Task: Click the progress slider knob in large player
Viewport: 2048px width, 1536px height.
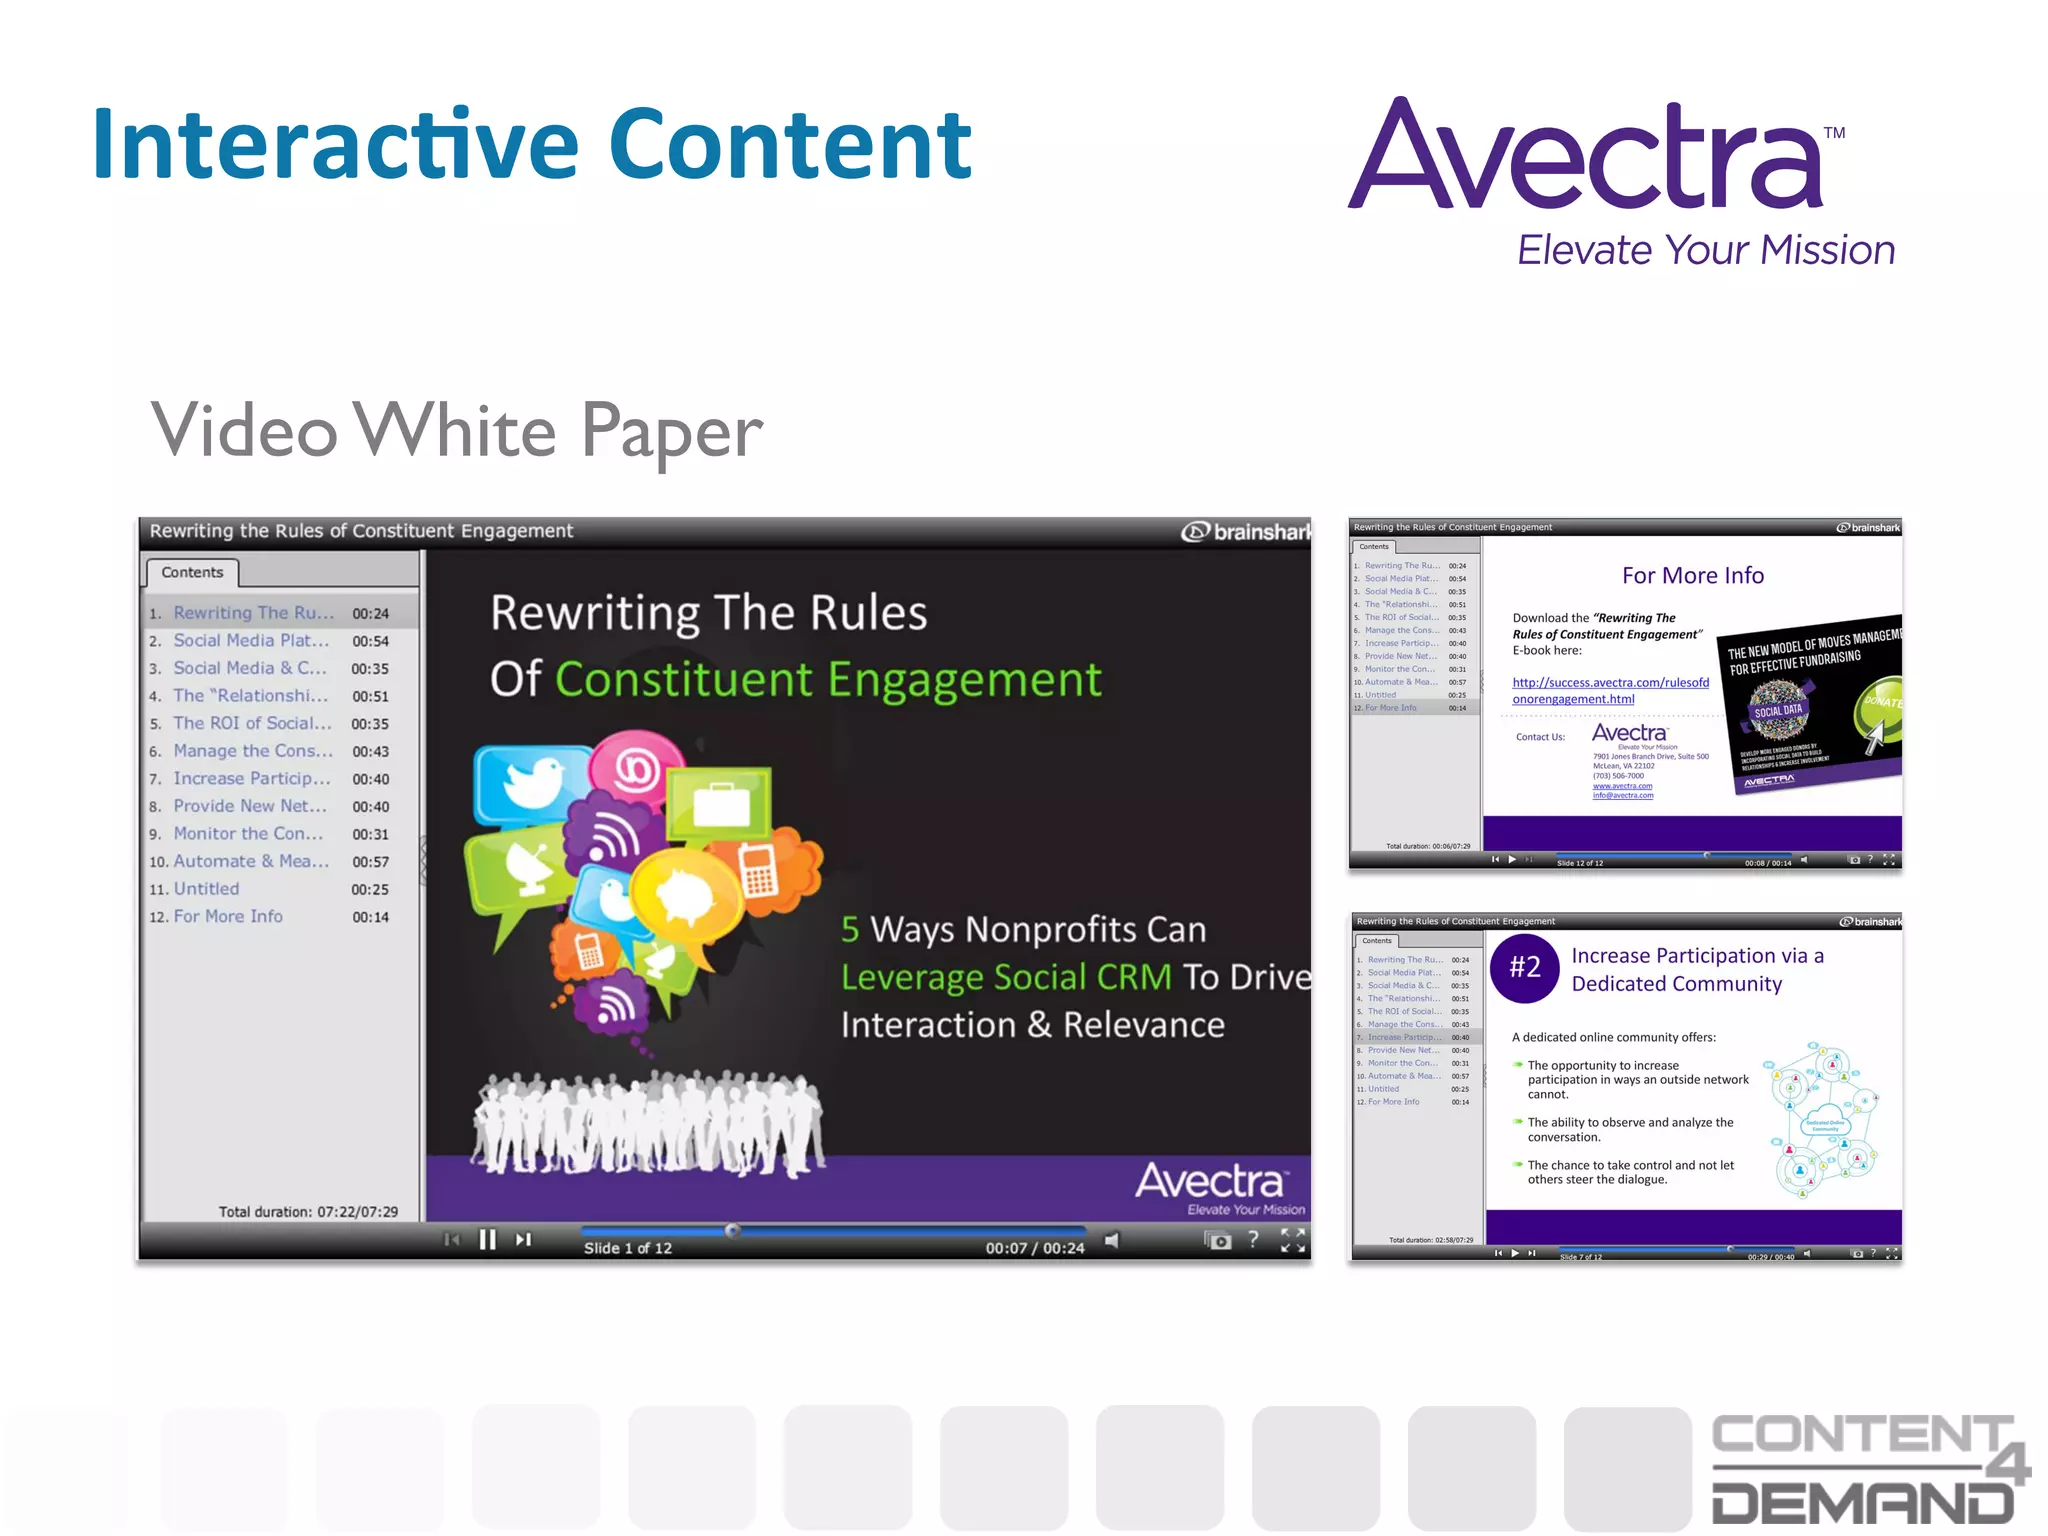Action: 733,1231
